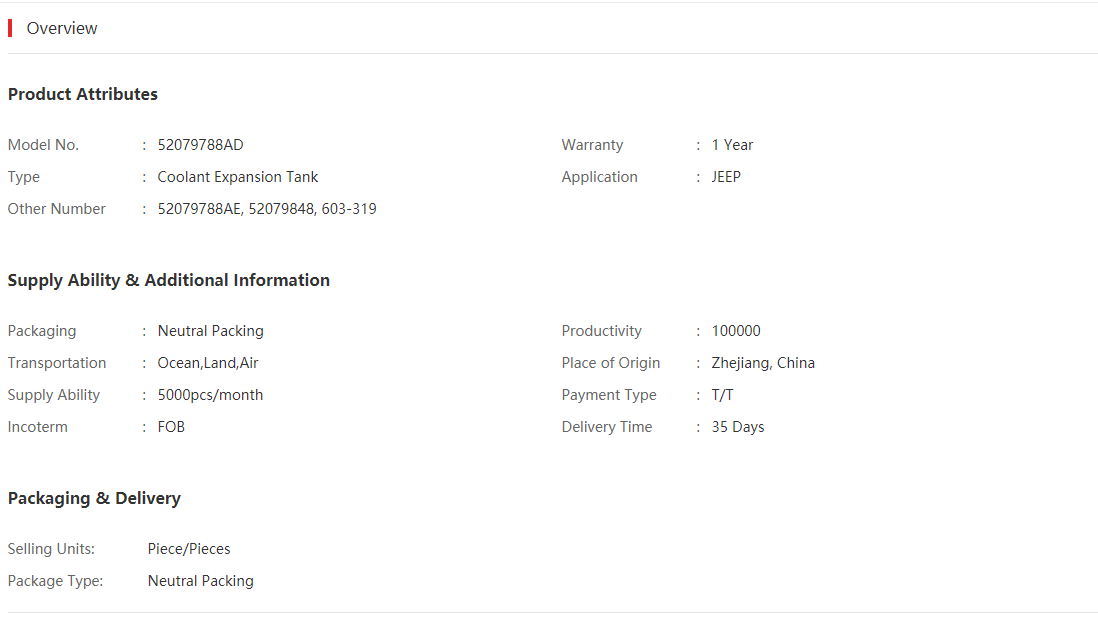
Task: Click the Package Type label
Action: 55,582
